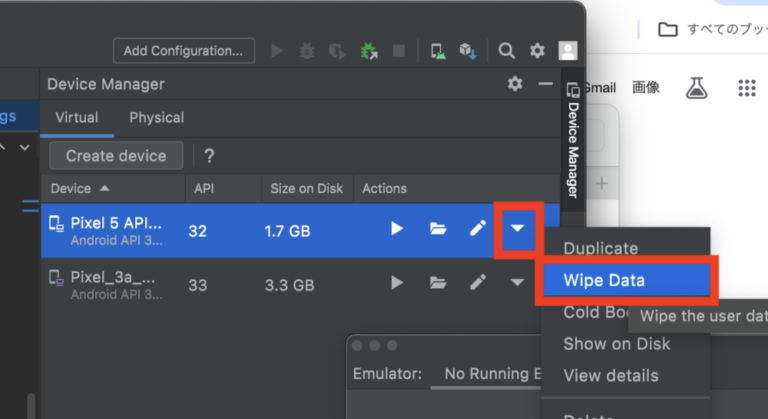The image size is (768, 419).
Task: Click the help question mark
Action: [x=209, y=156]
